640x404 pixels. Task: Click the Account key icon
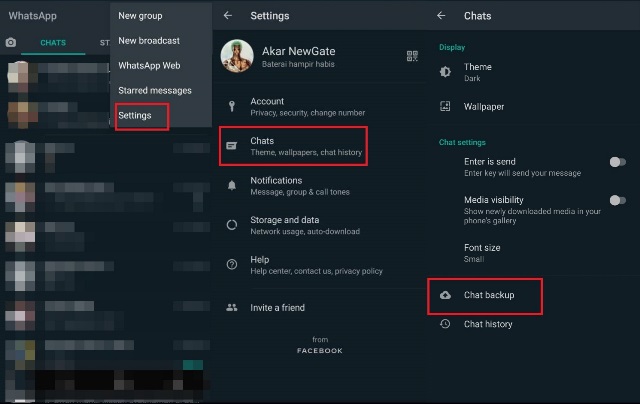pyautogui.click(x=232, y=107)
